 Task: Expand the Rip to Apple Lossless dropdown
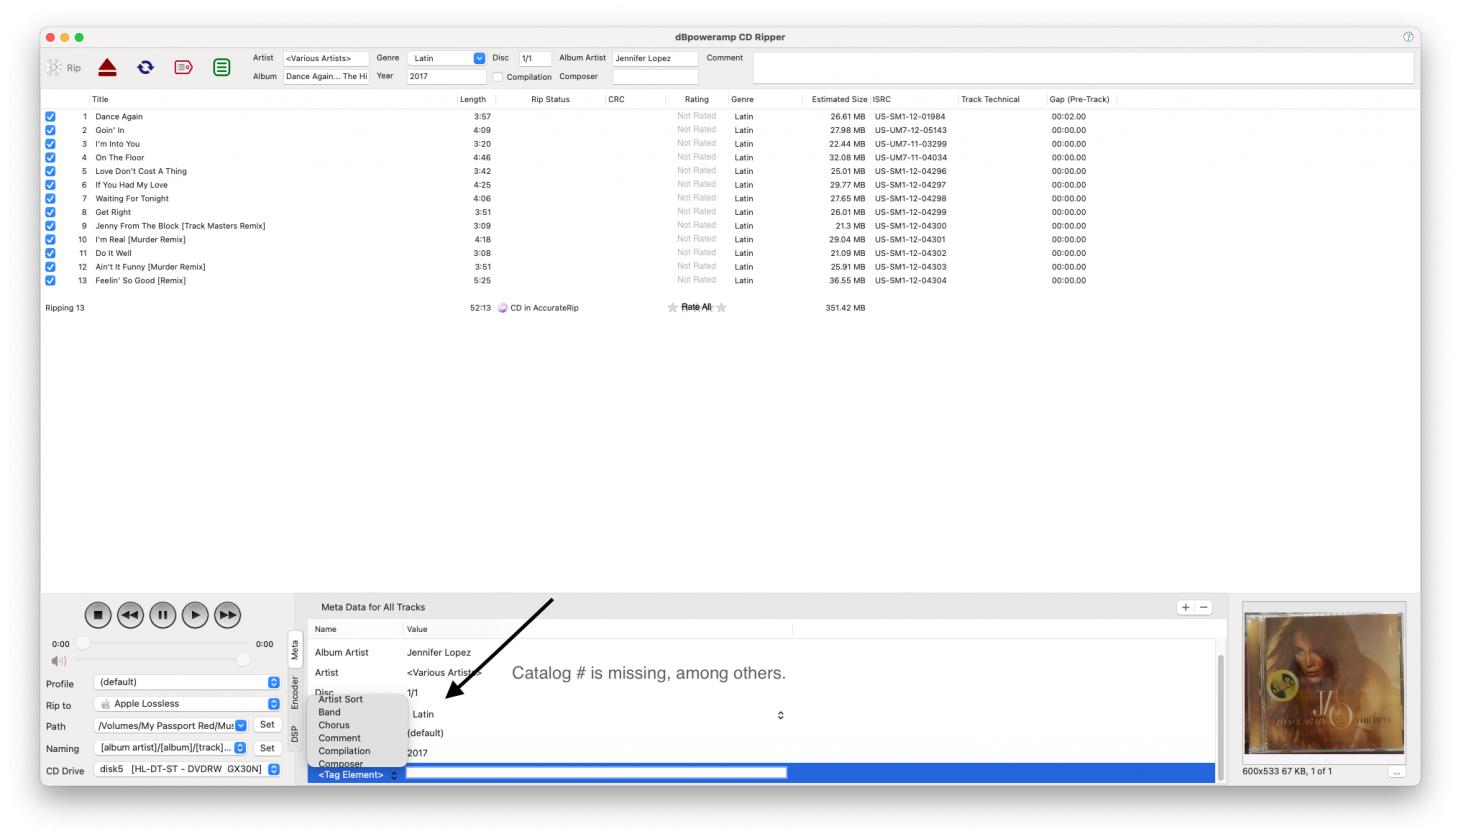(x=273, y=704)
